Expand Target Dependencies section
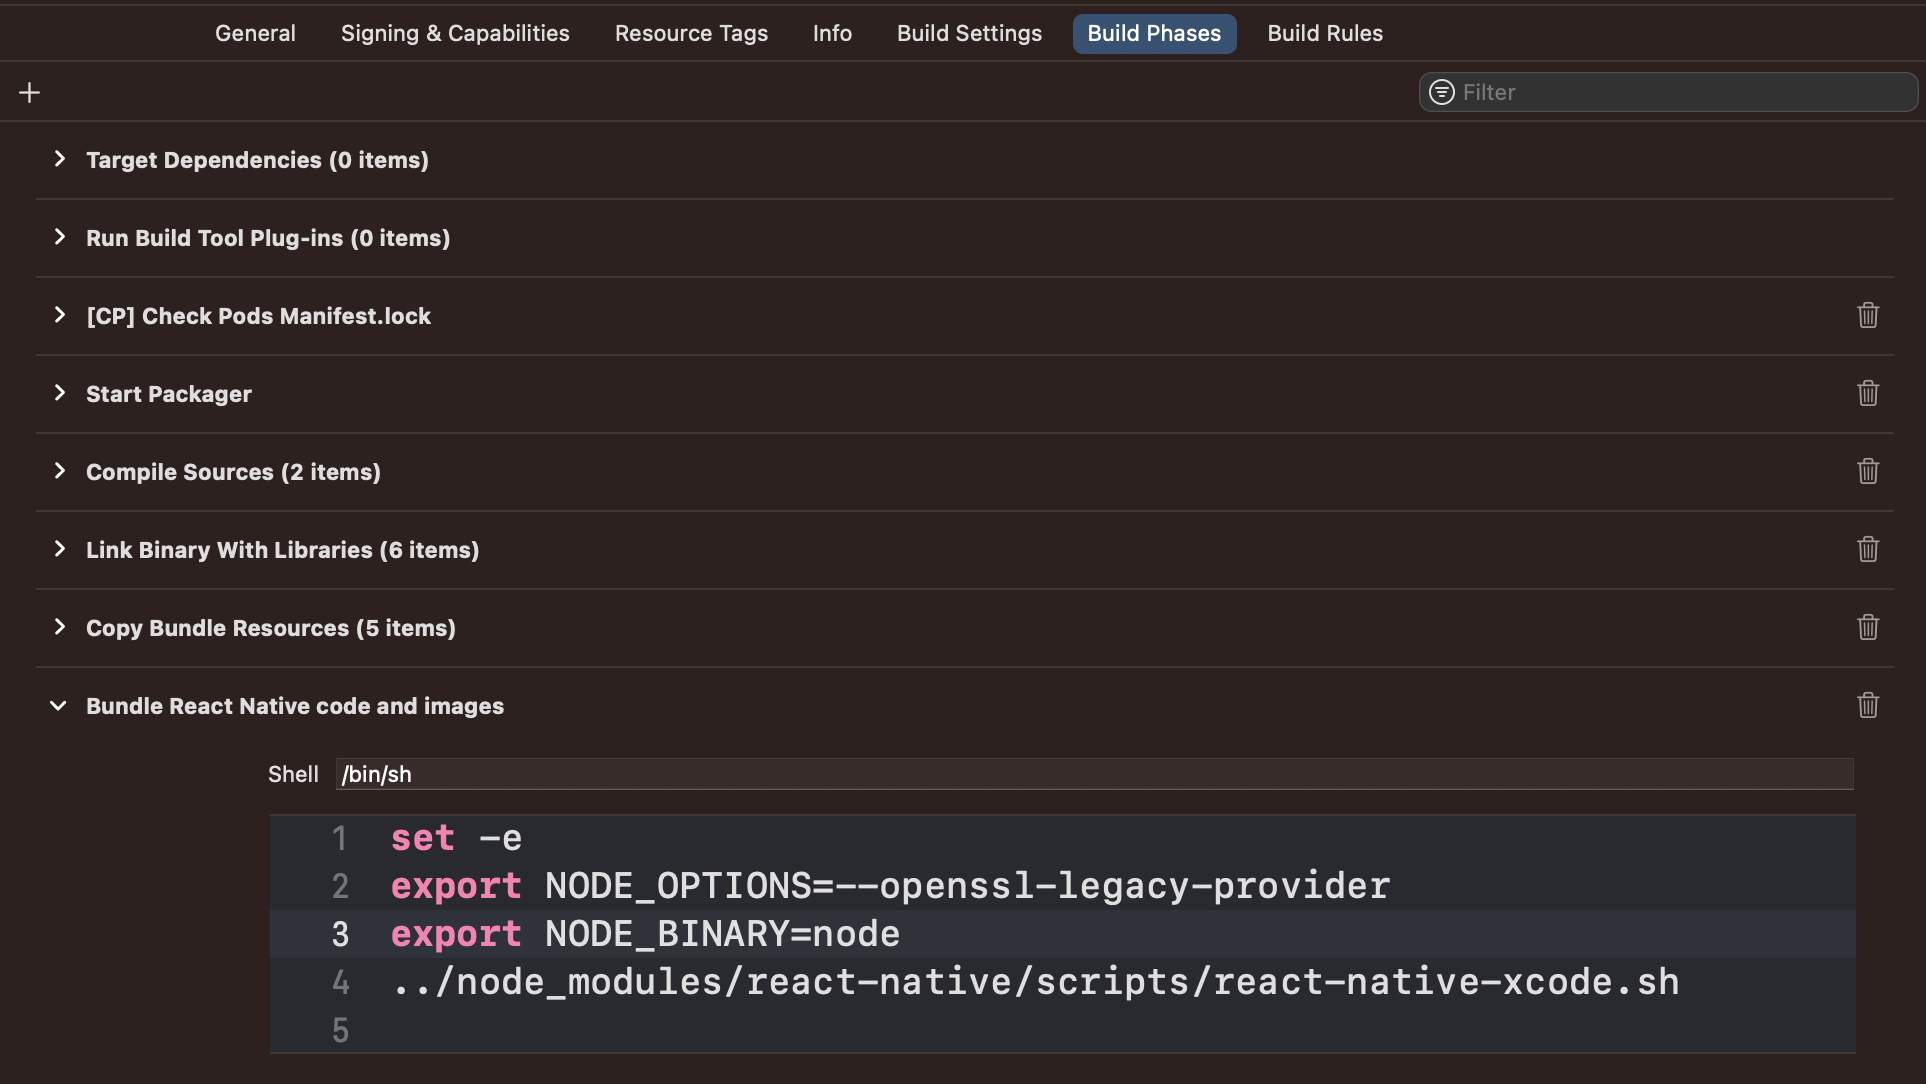 tap(59, 160)
